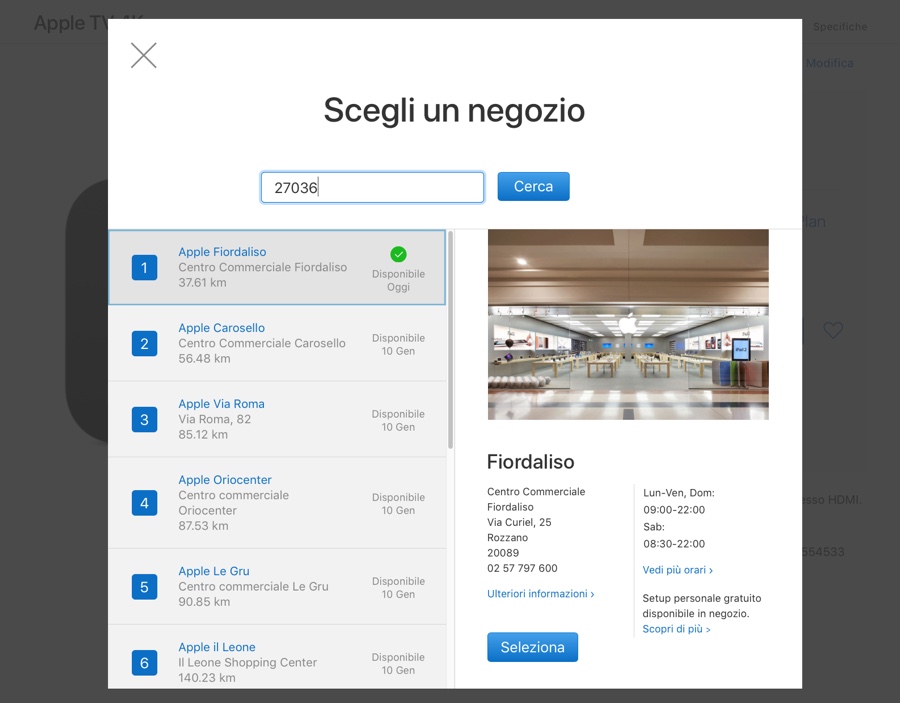Click Modifica link in background page
The image size is (900, 703).
[x=829, y=63]
